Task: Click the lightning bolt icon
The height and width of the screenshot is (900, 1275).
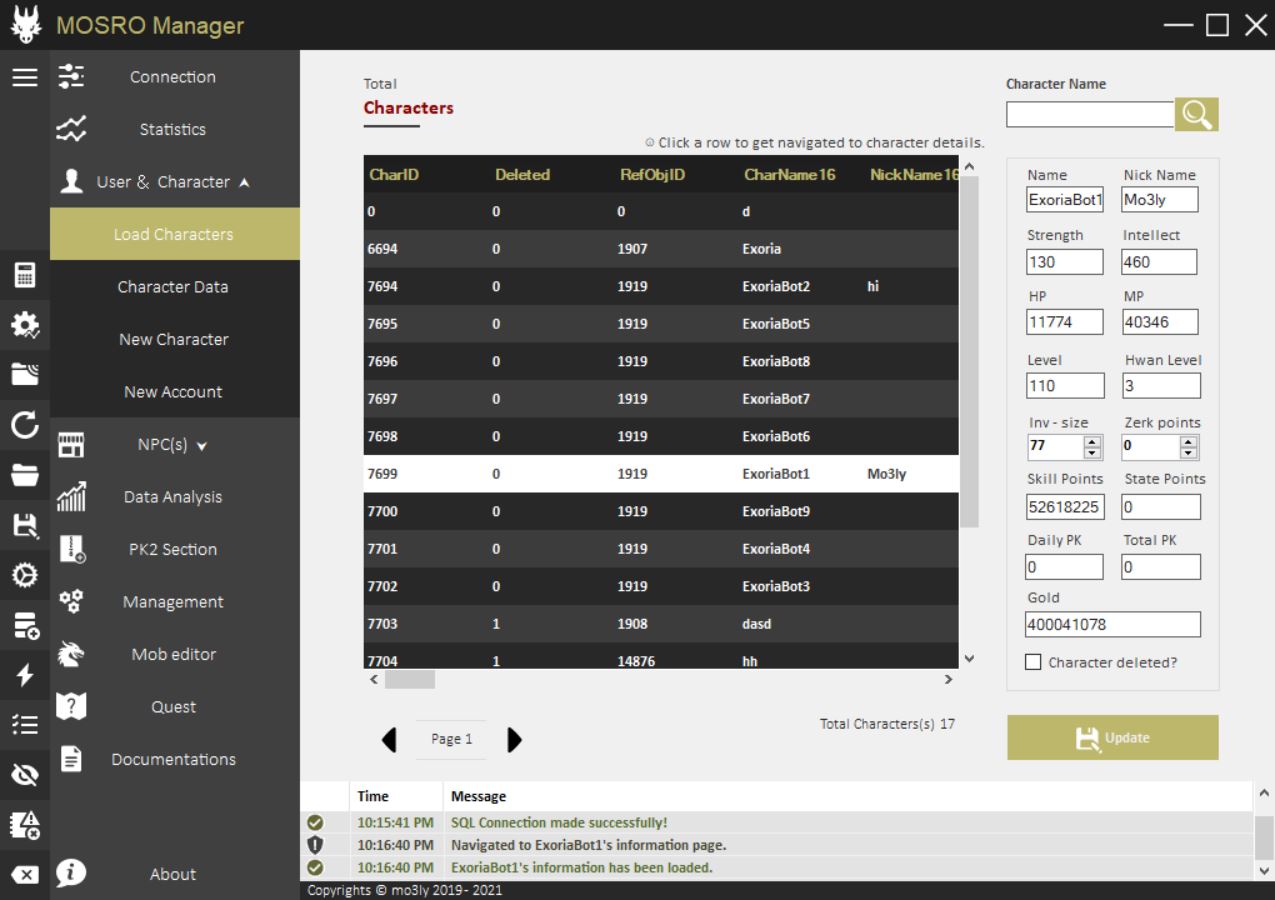Action: point(25,676)
